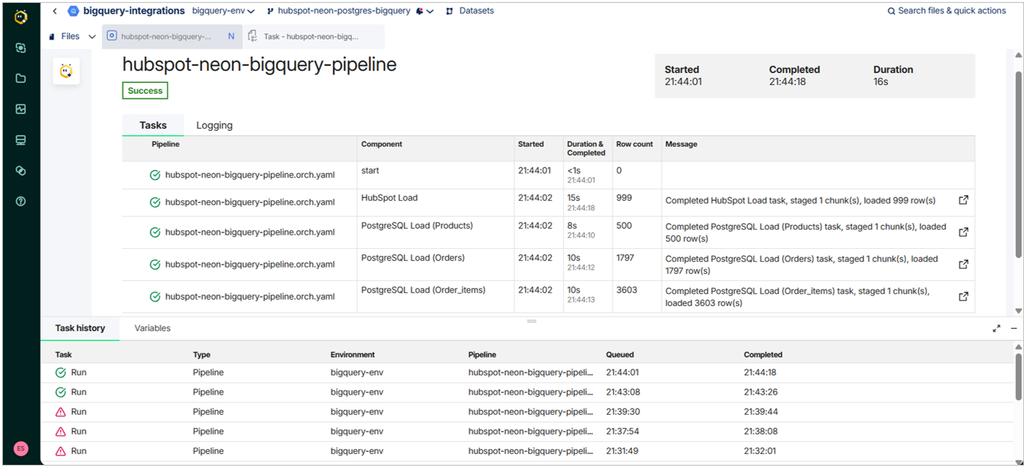This screenshot has width=1024, height=467.
Task: Click the Queued column header in task history
Action: pos(620,355)
